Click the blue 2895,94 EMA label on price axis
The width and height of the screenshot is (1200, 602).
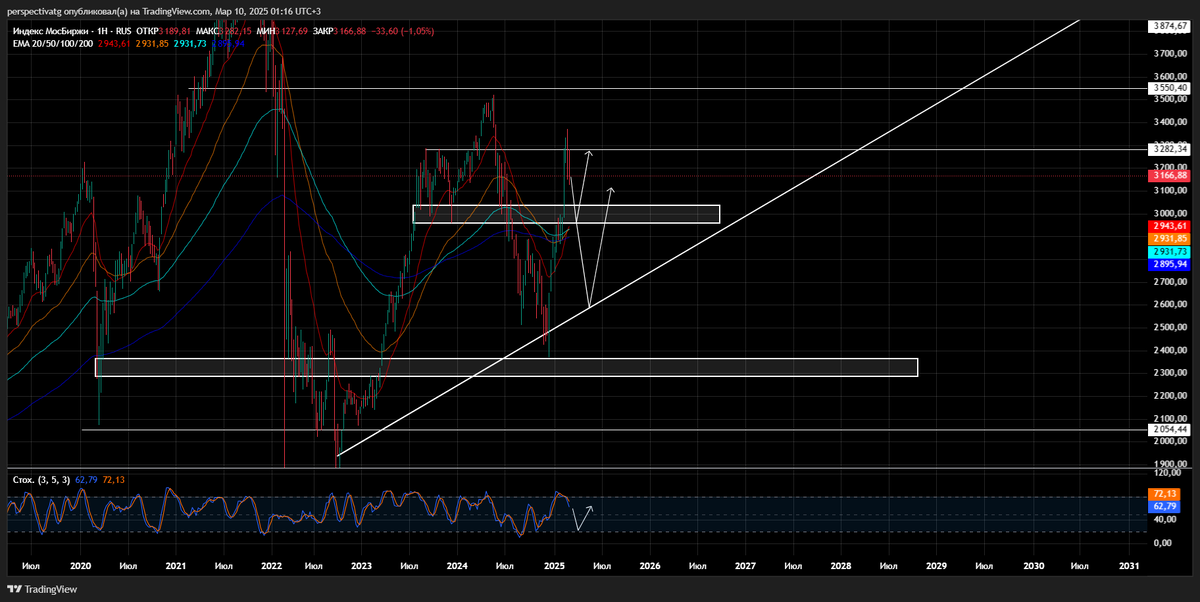(x=1168, y=265)
